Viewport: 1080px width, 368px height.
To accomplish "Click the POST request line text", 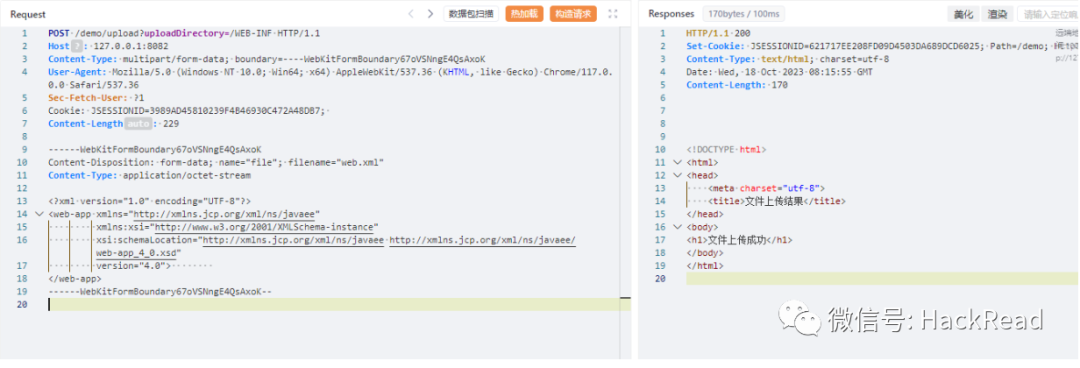I will tap(184, 33).
